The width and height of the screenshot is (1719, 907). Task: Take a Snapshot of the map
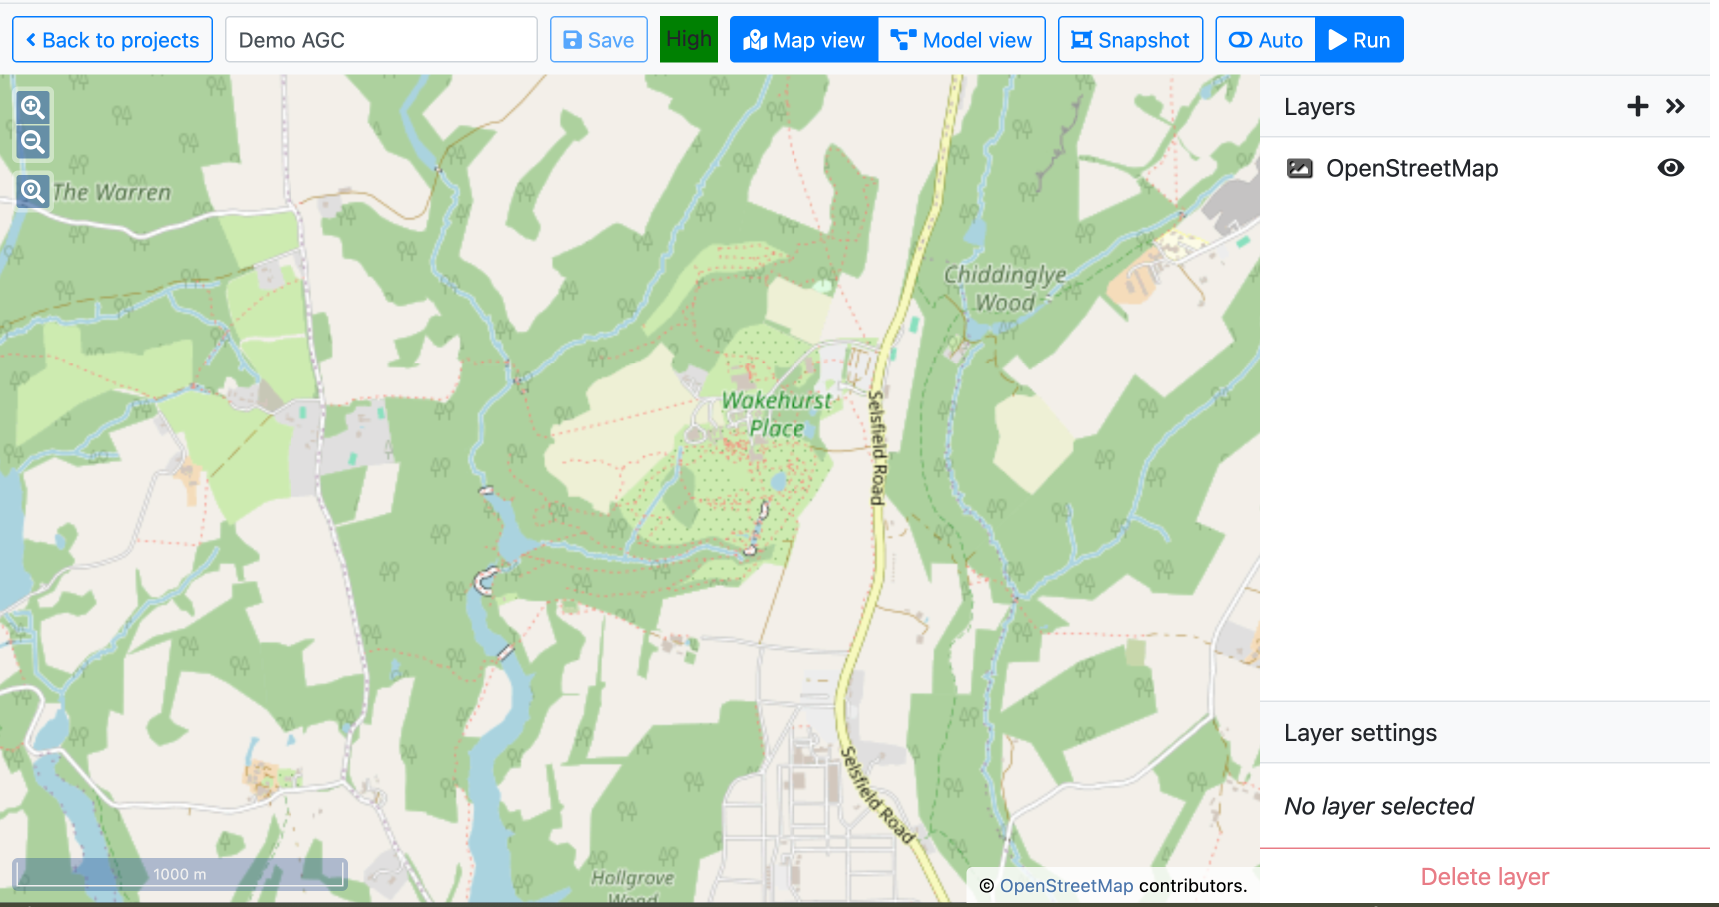pyautogui.click(x=1130, y=40)
